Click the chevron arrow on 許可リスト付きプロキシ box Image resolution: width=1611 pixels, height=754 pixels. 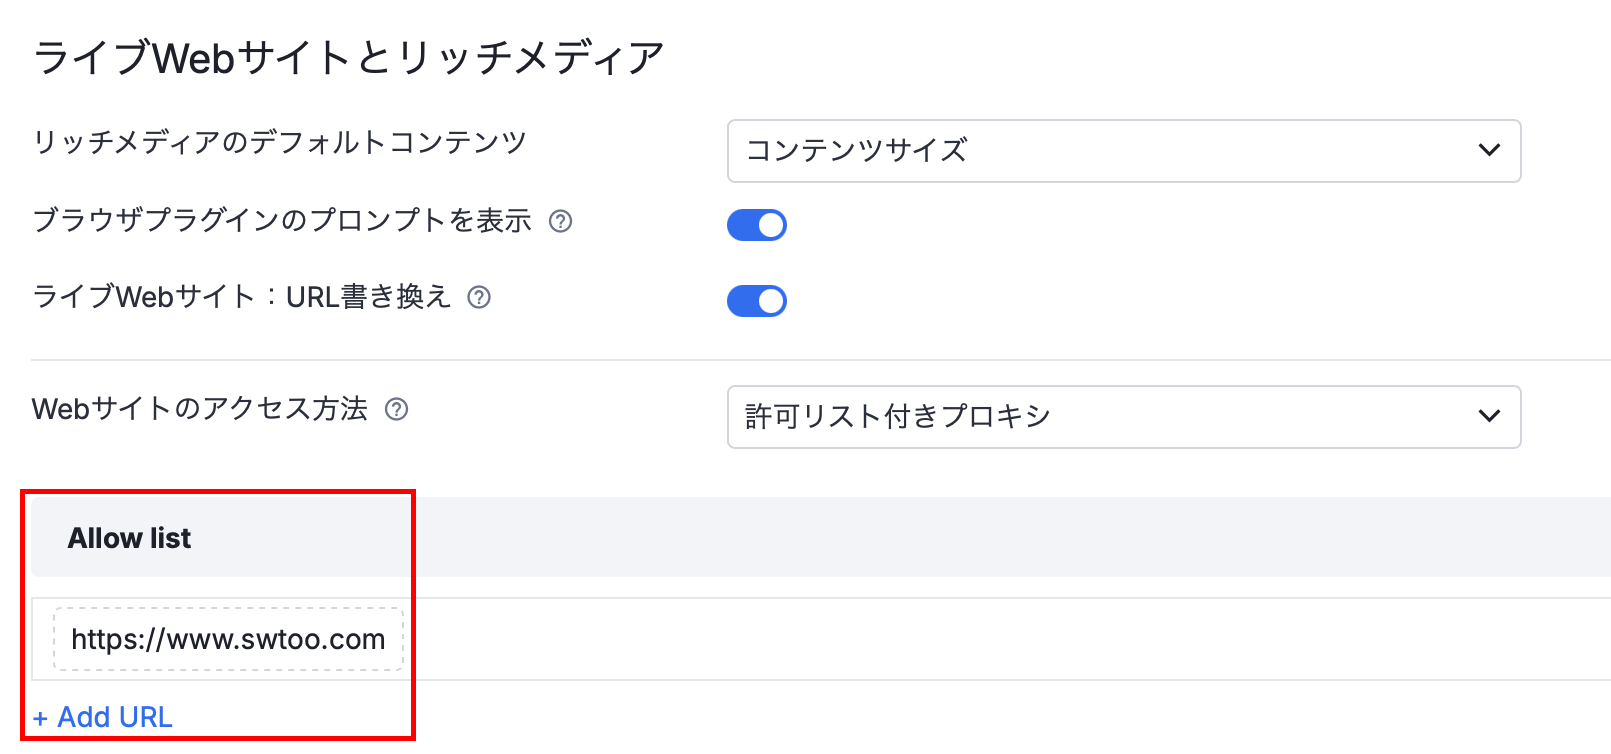pos(1489,416)
